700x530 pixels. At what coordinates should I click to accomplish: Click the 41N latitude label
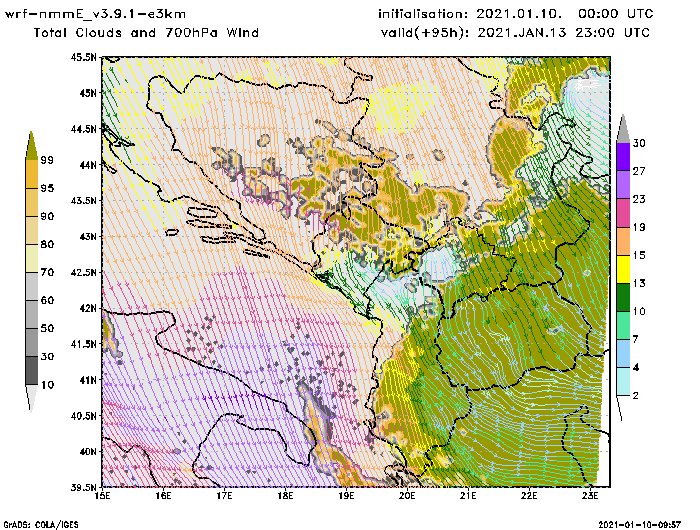(x=88, y=380)
